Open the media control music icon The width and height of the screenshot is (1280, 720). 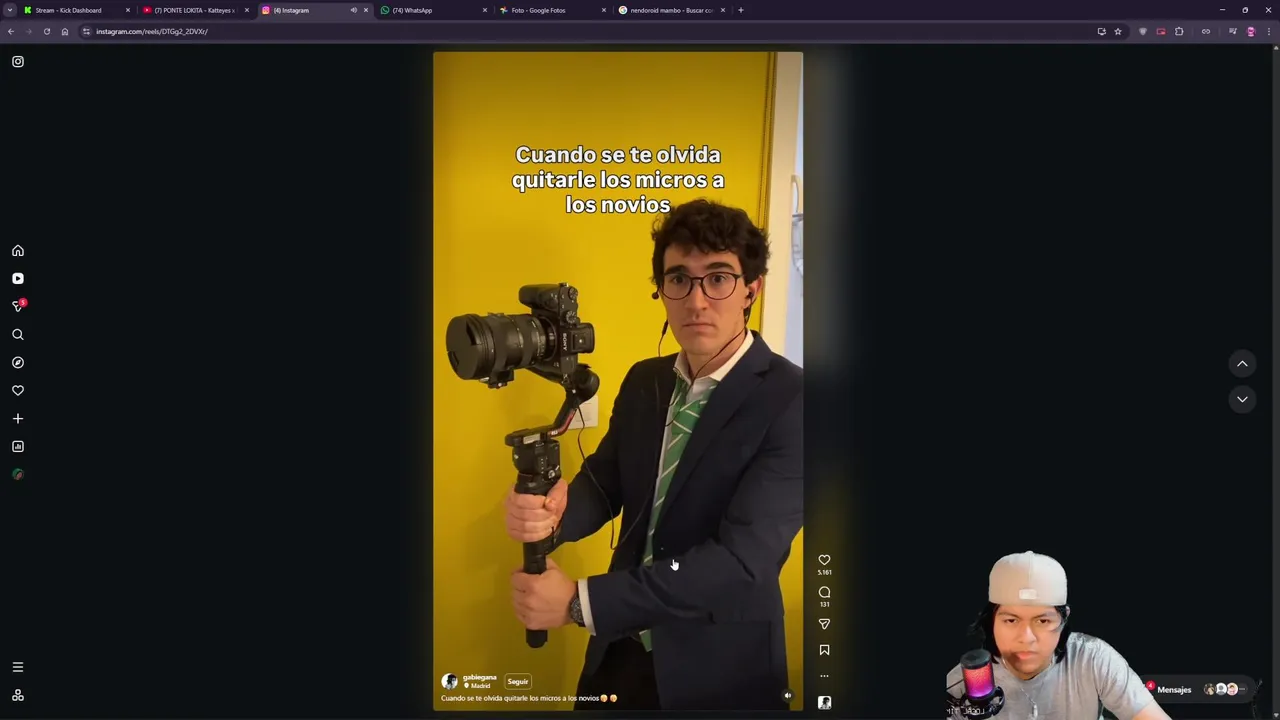pyautogui.click(x=1232, y=31)
